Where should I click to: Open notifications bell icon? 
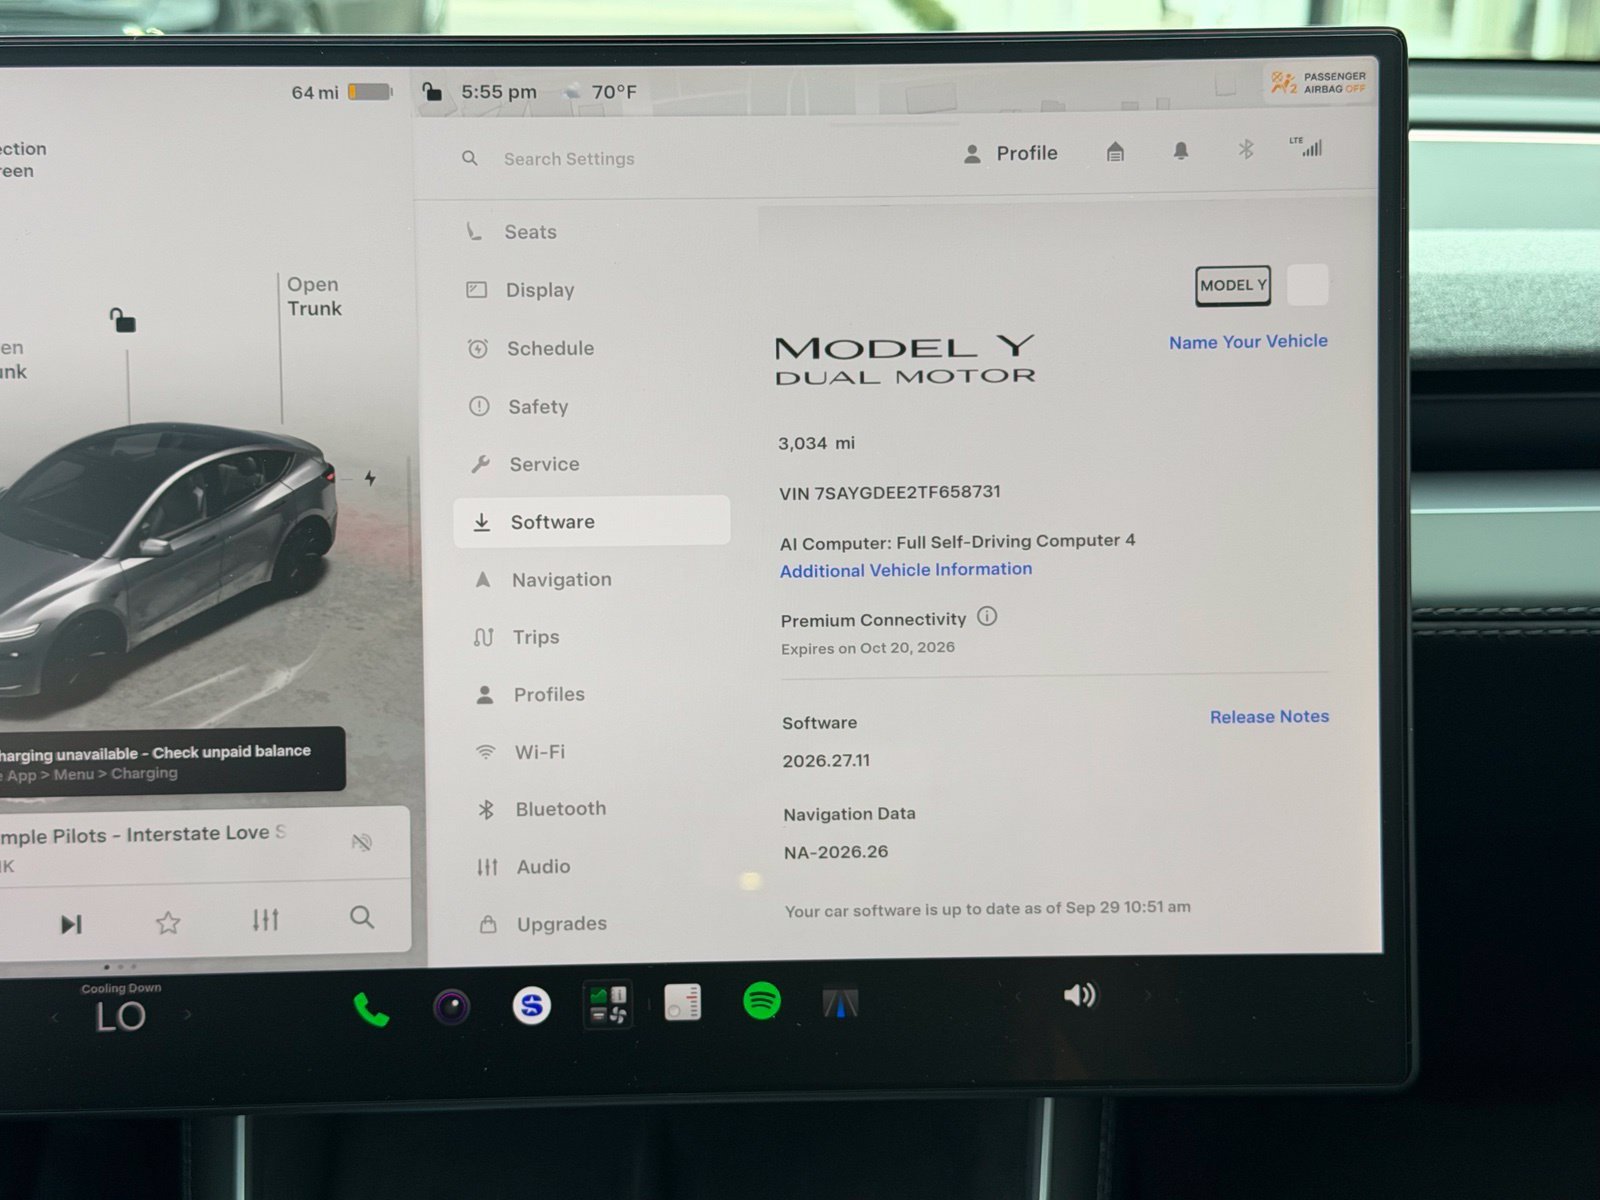pos(1181,151)
